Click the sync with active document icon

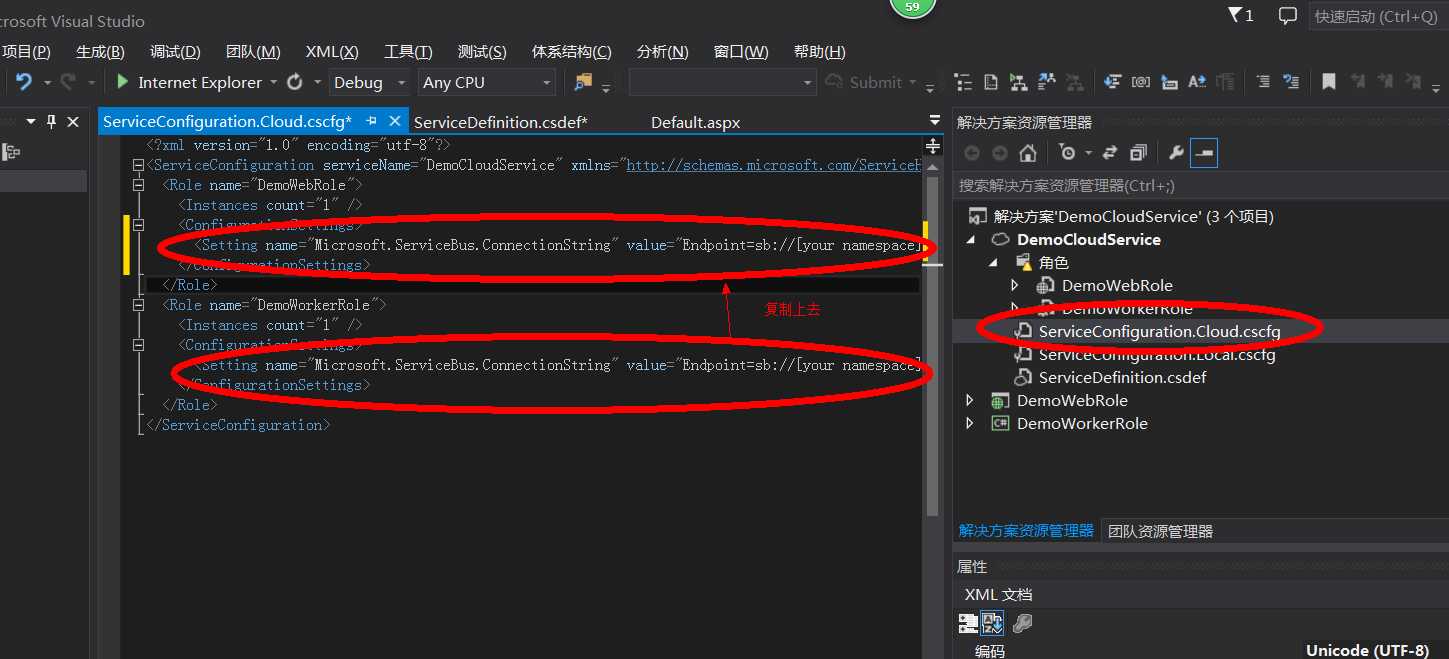(1109, 153)
